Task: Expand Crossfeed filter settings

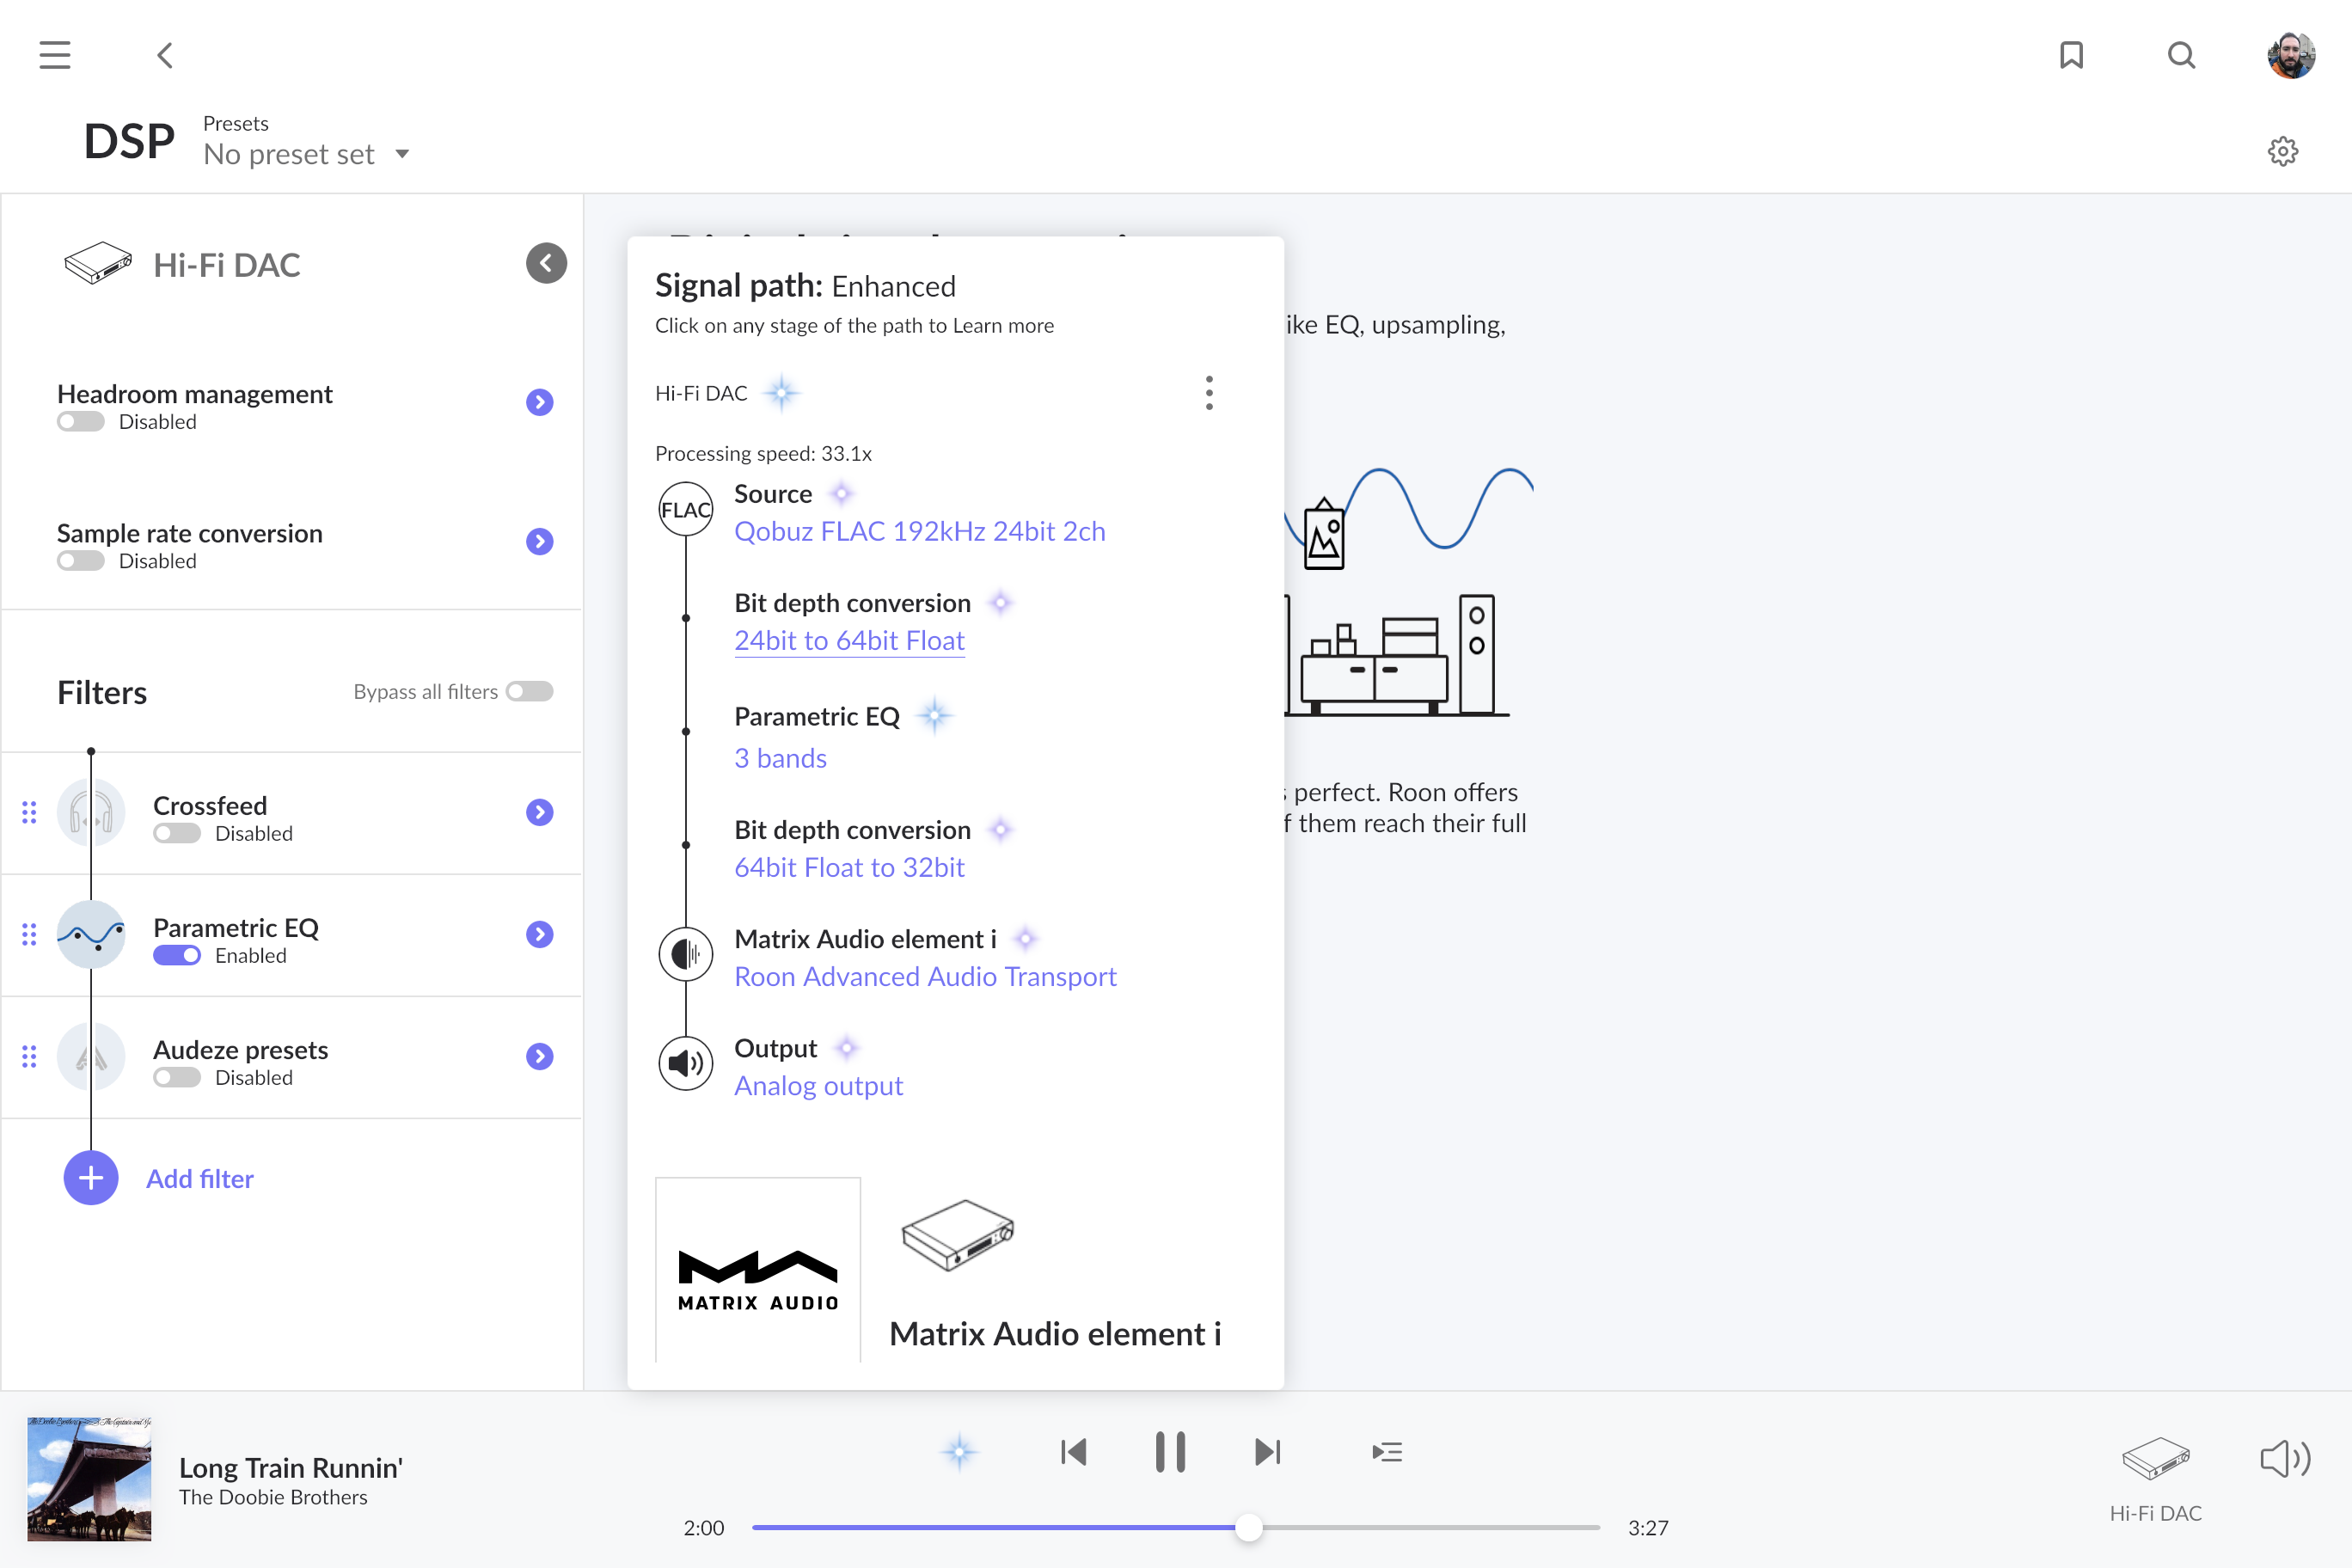Action: pos(540,812)
